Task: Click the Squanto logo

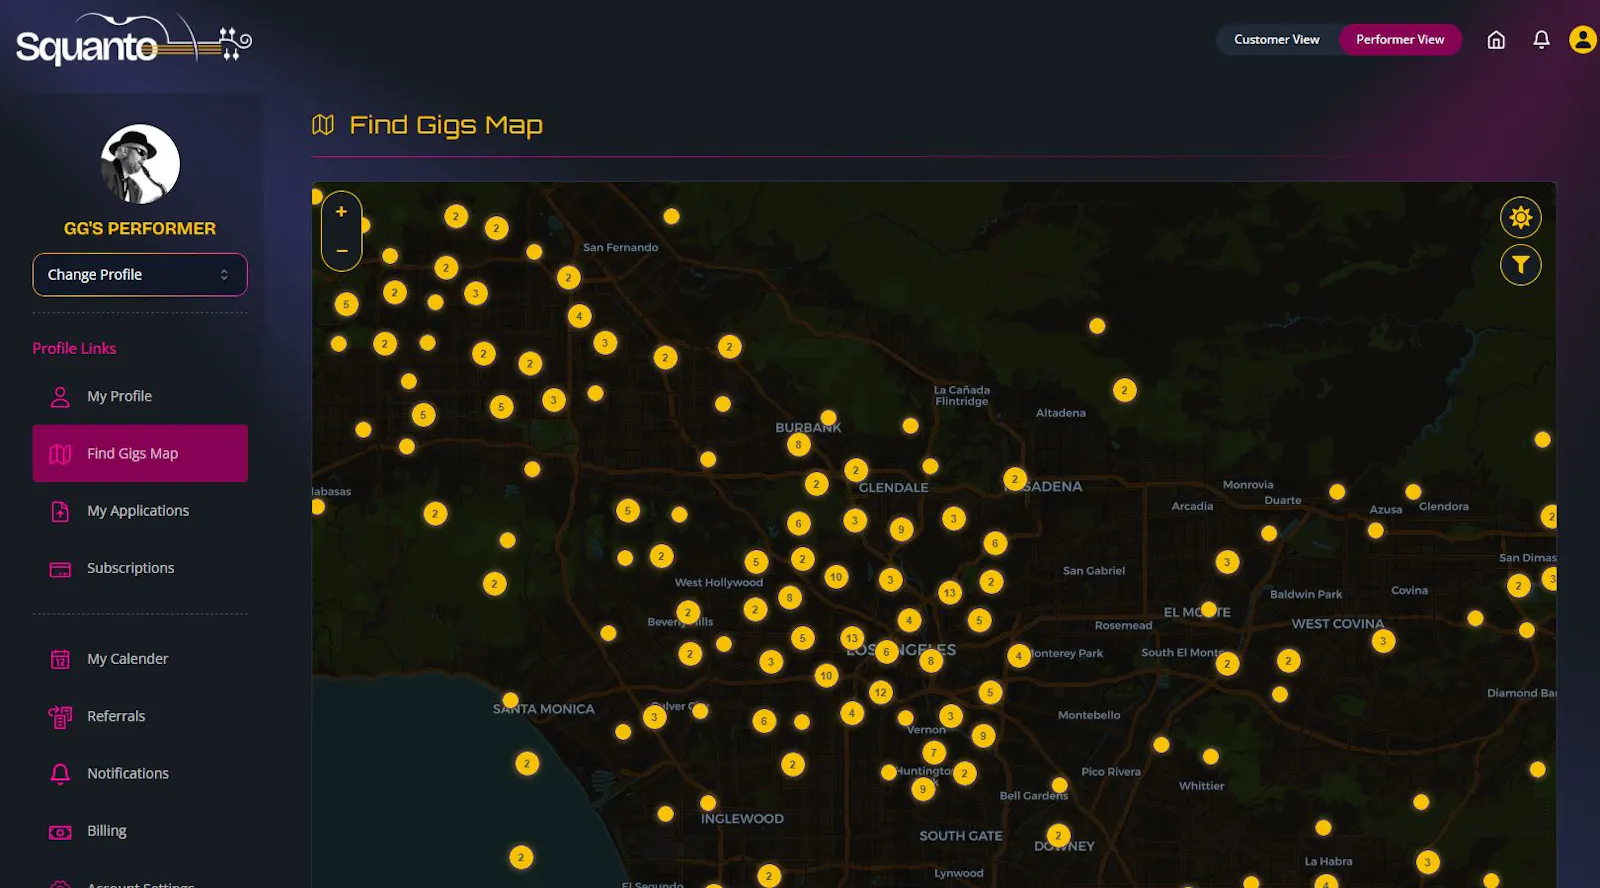Action: (x=133, y=40)
